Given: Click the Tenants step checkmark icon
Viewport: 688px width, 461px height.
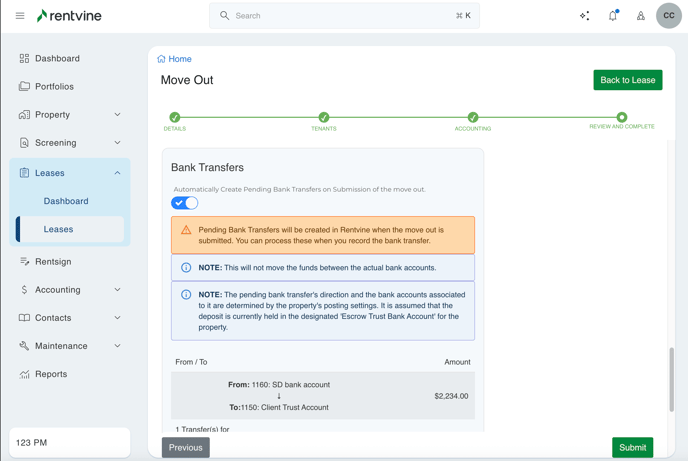Looking at the screenshot, I should [324, 117].
